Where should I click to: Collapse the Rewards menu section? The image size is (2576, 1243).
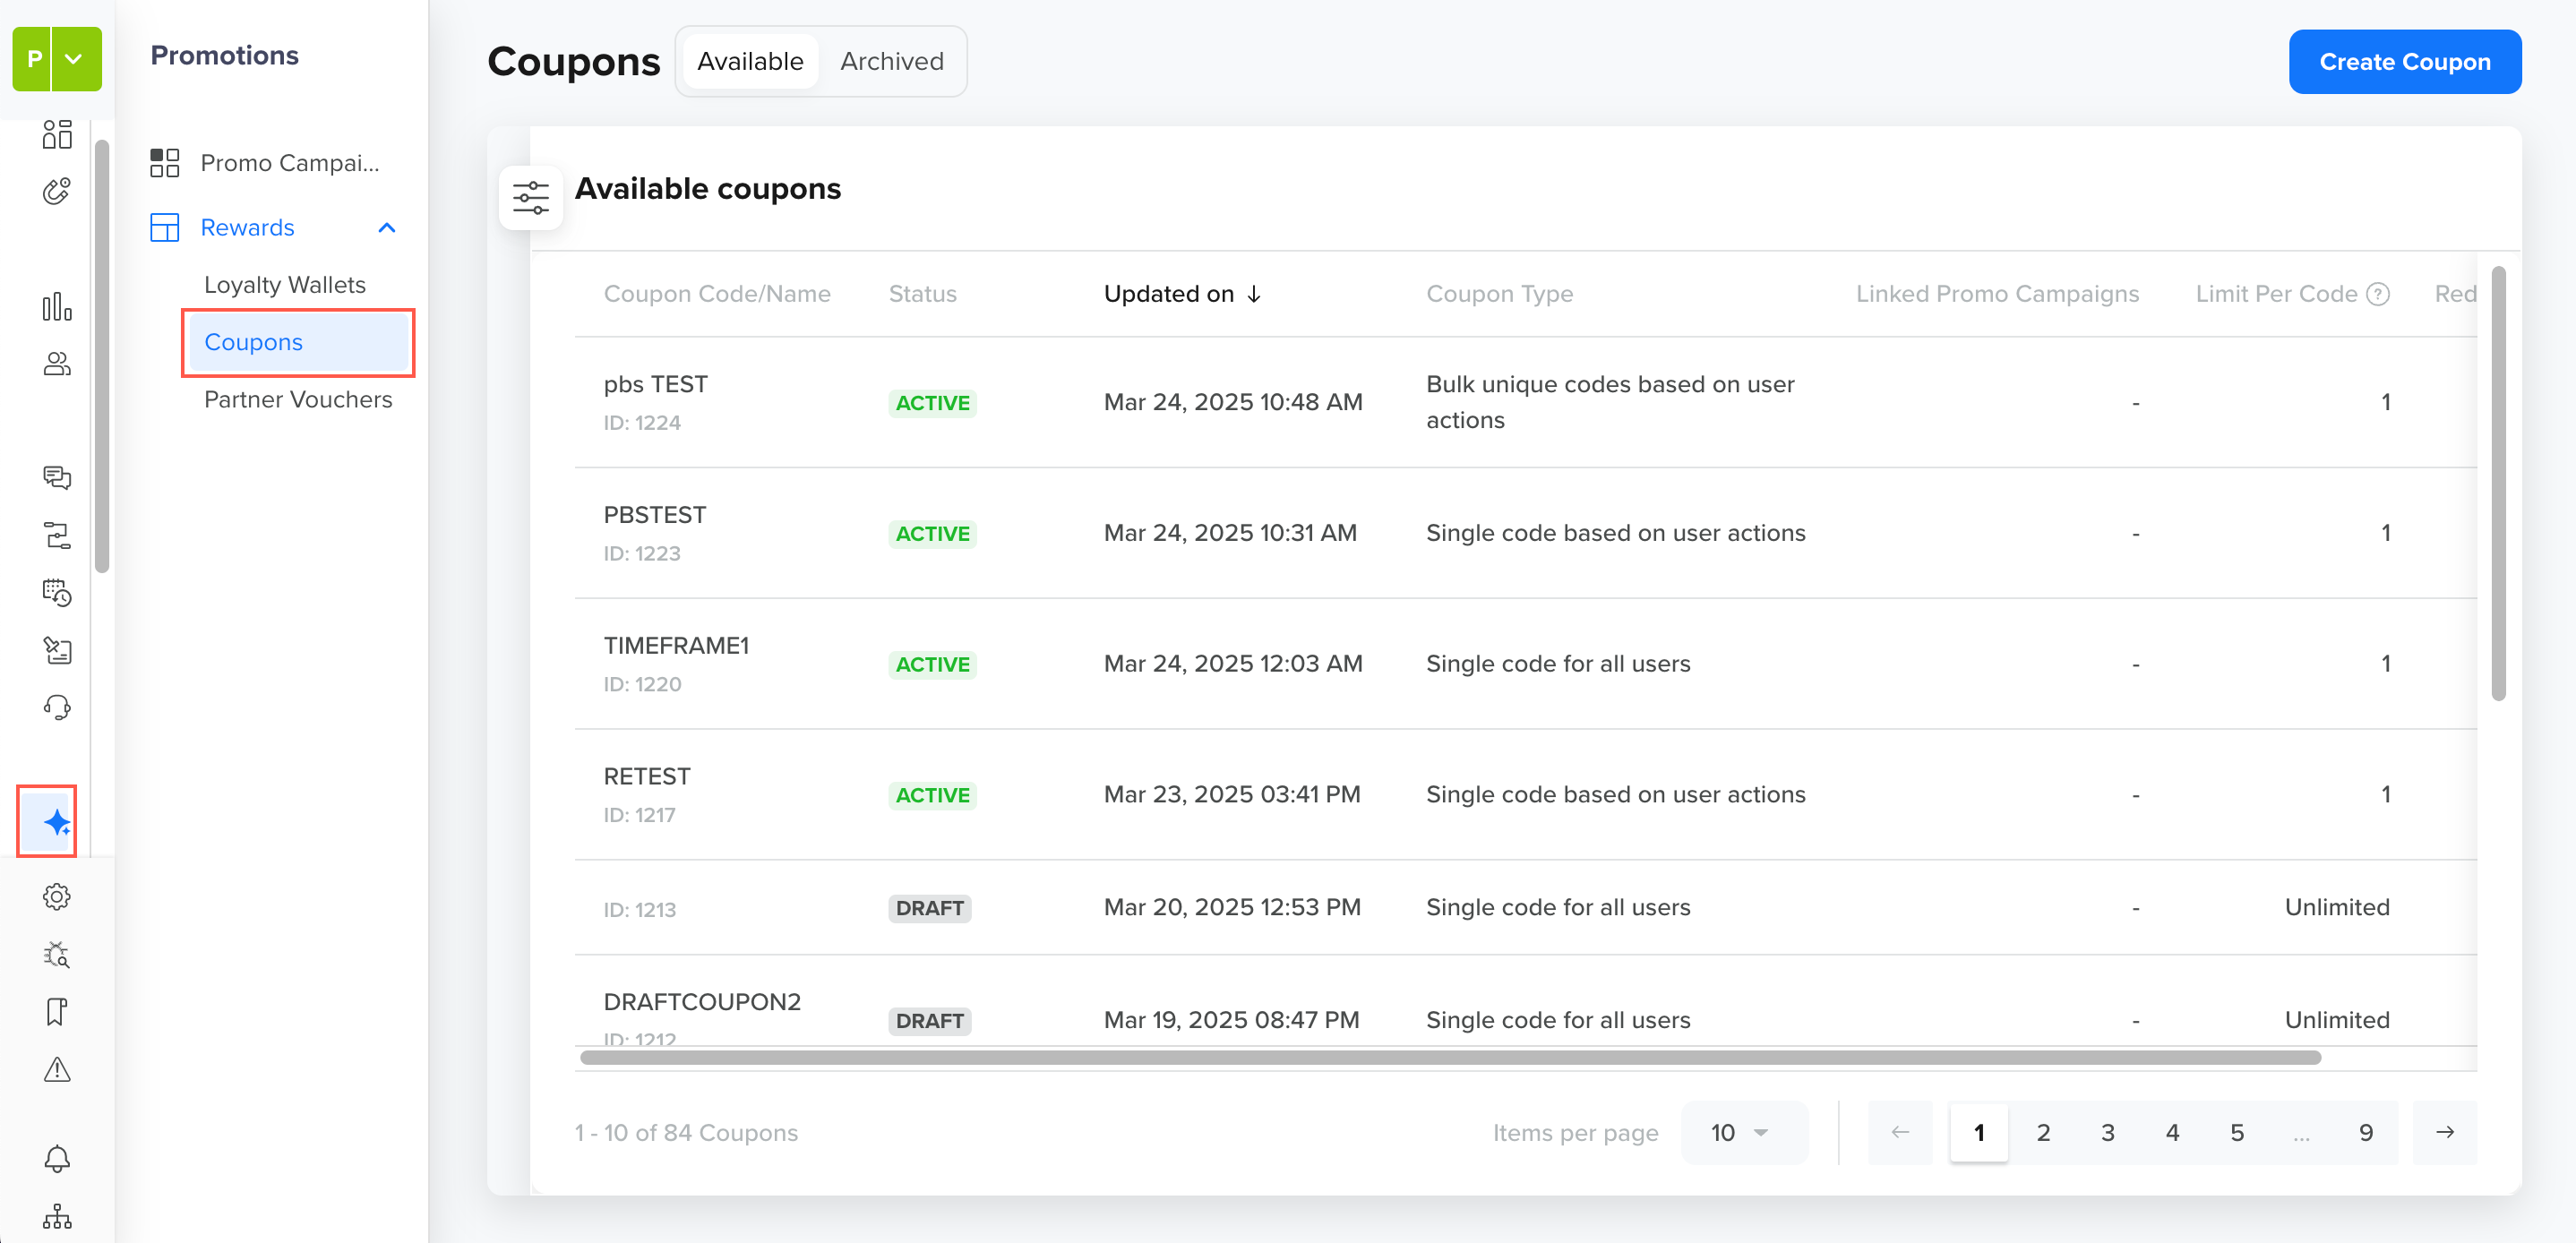387,228
